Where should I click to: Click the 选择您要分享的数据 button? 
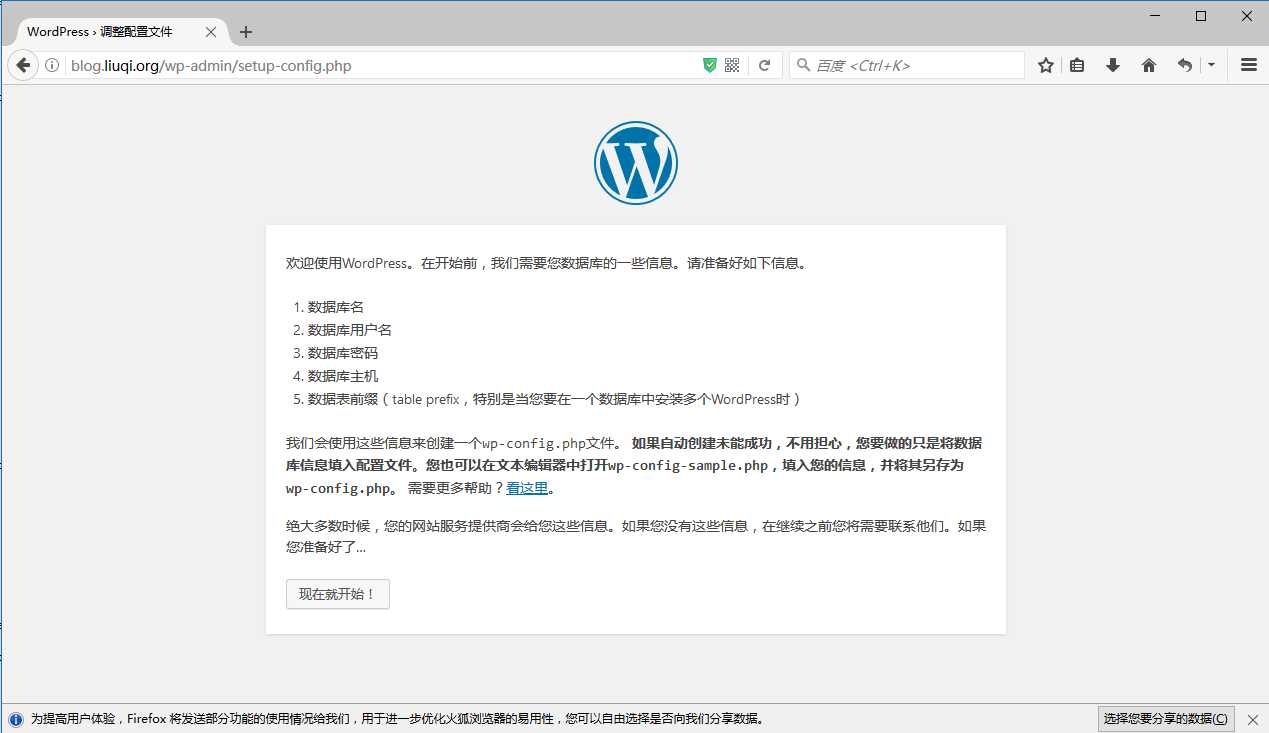click(x=1166, y=718)
